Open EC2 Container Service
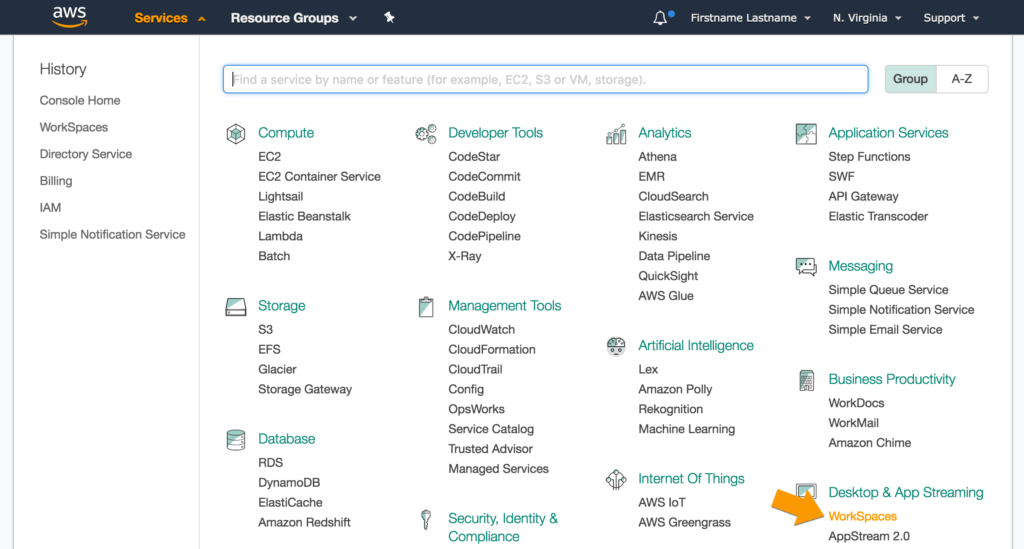 click(x=319, y=176)
